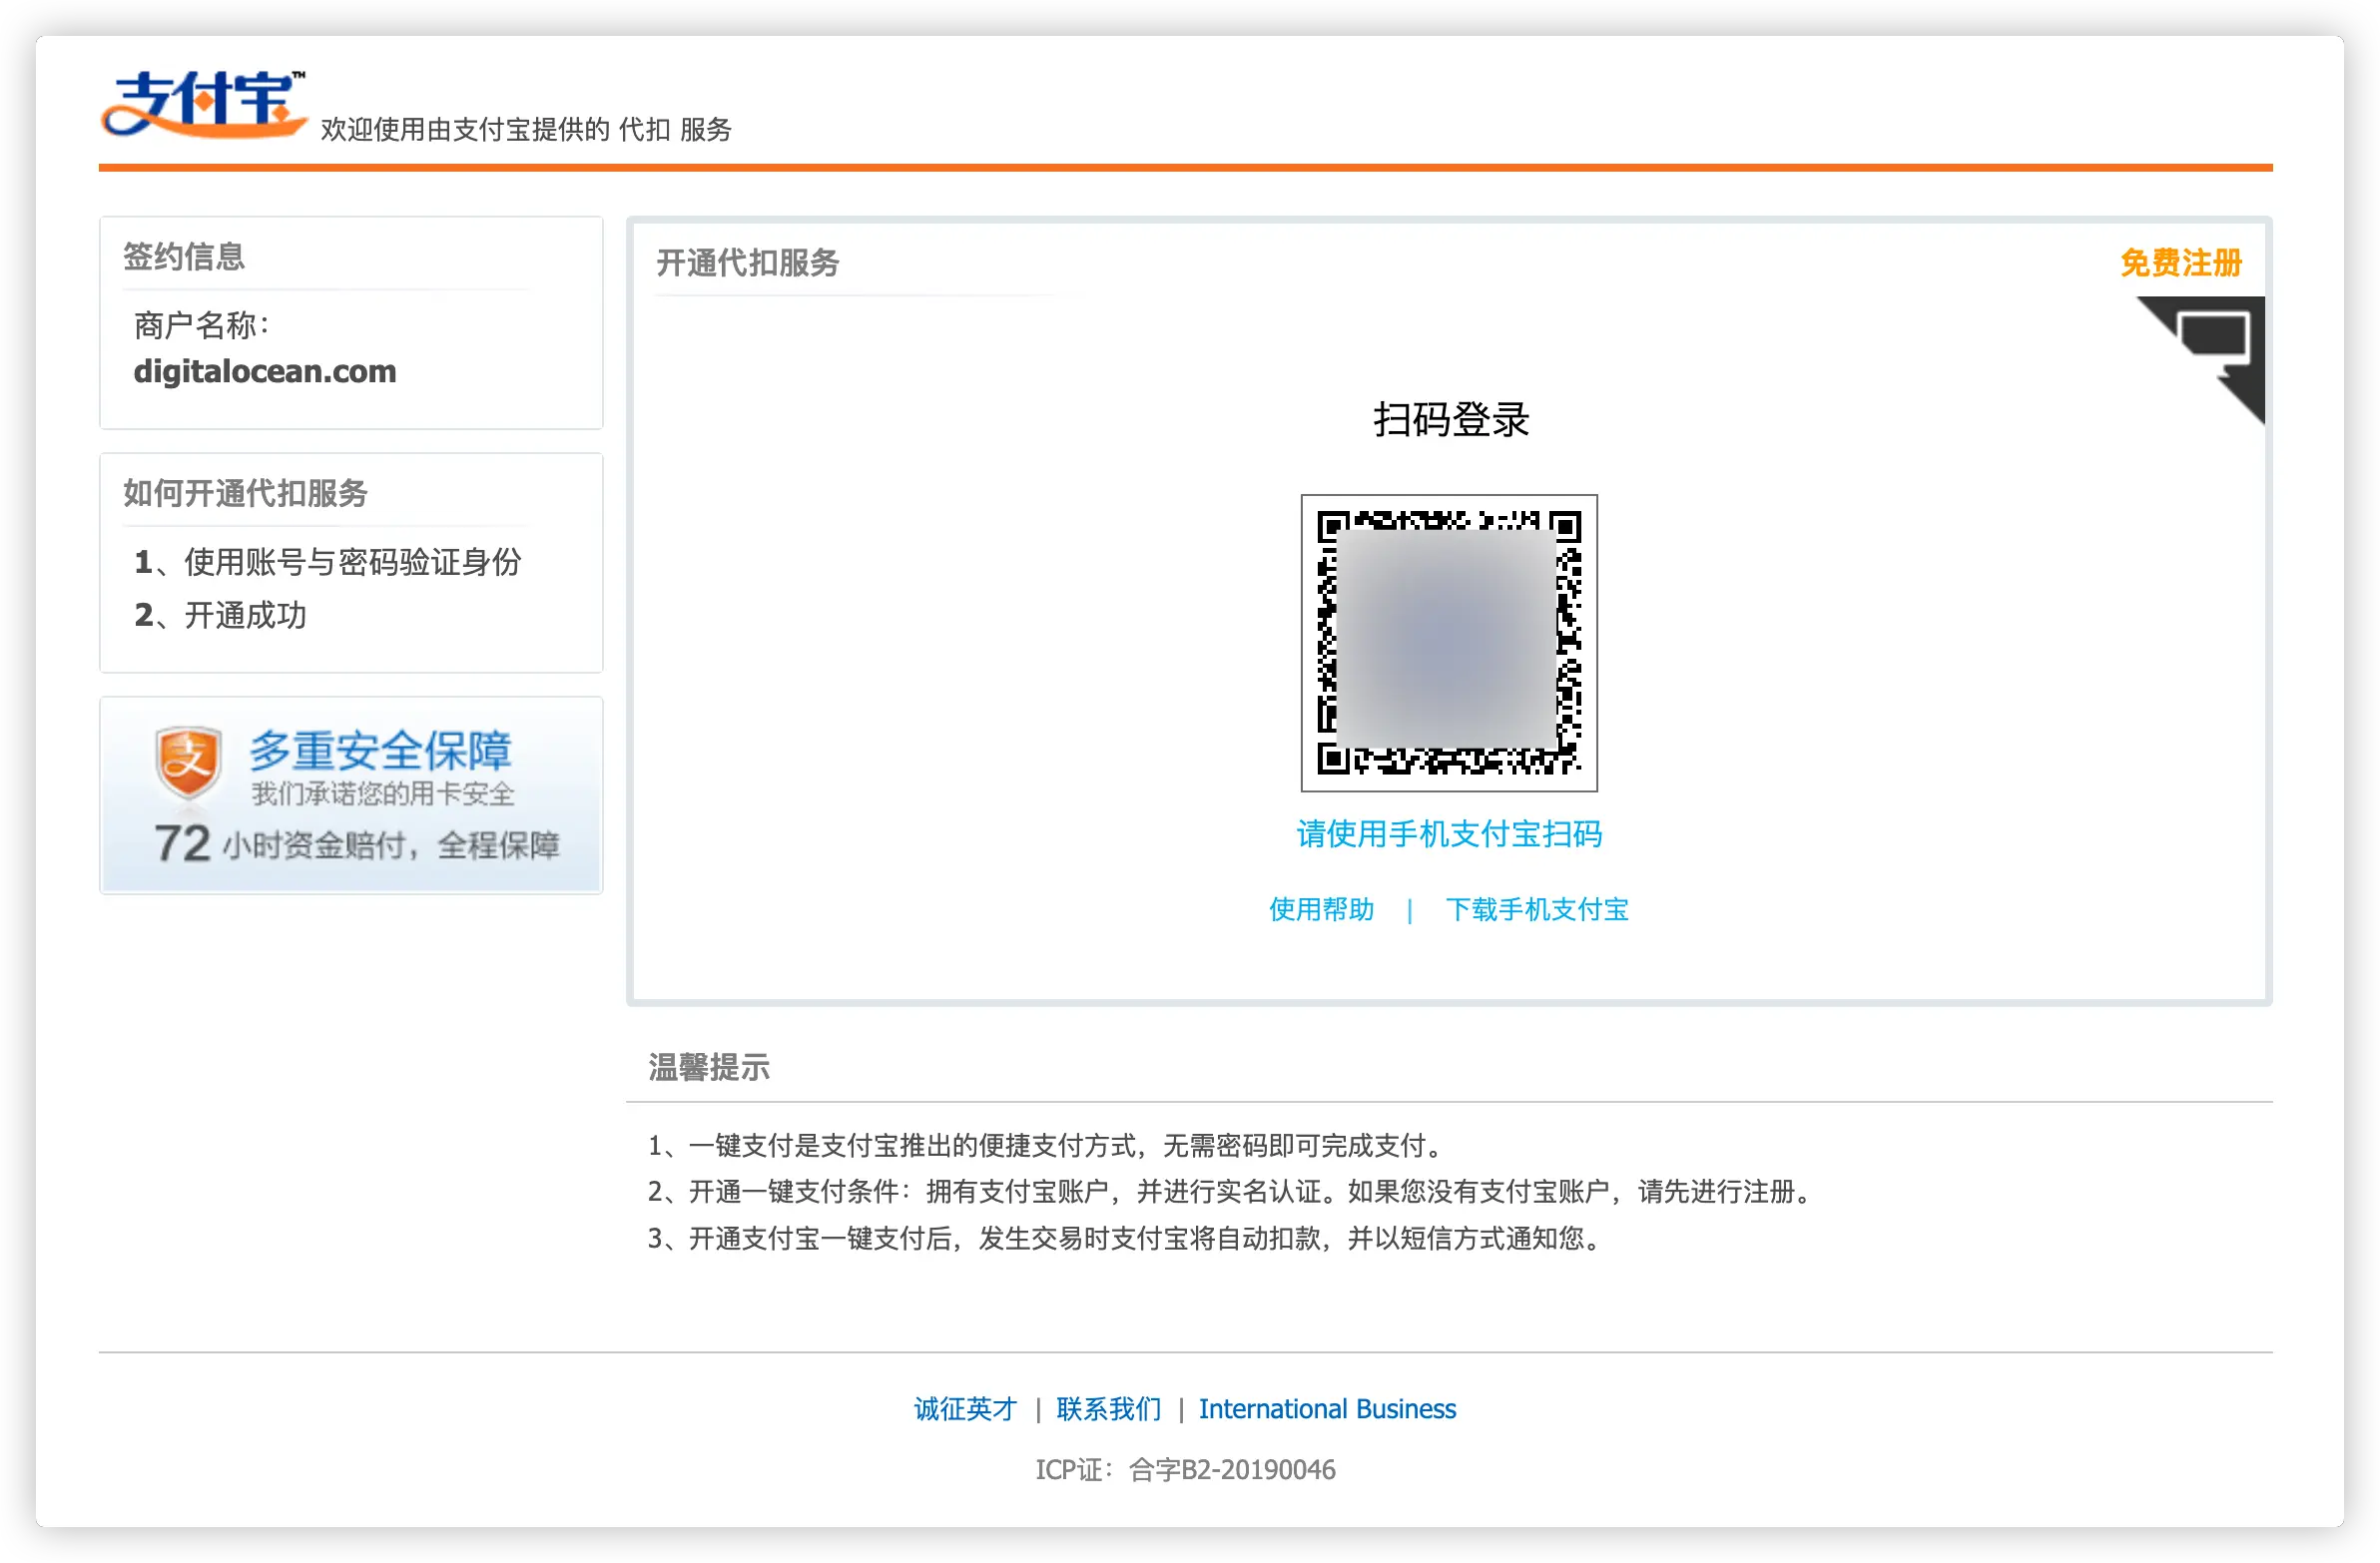This screenshot has height=1563, width=2380.
Task: Click tip 1 about 一键支付 convenience
Action: (x=1045, y=1145)
